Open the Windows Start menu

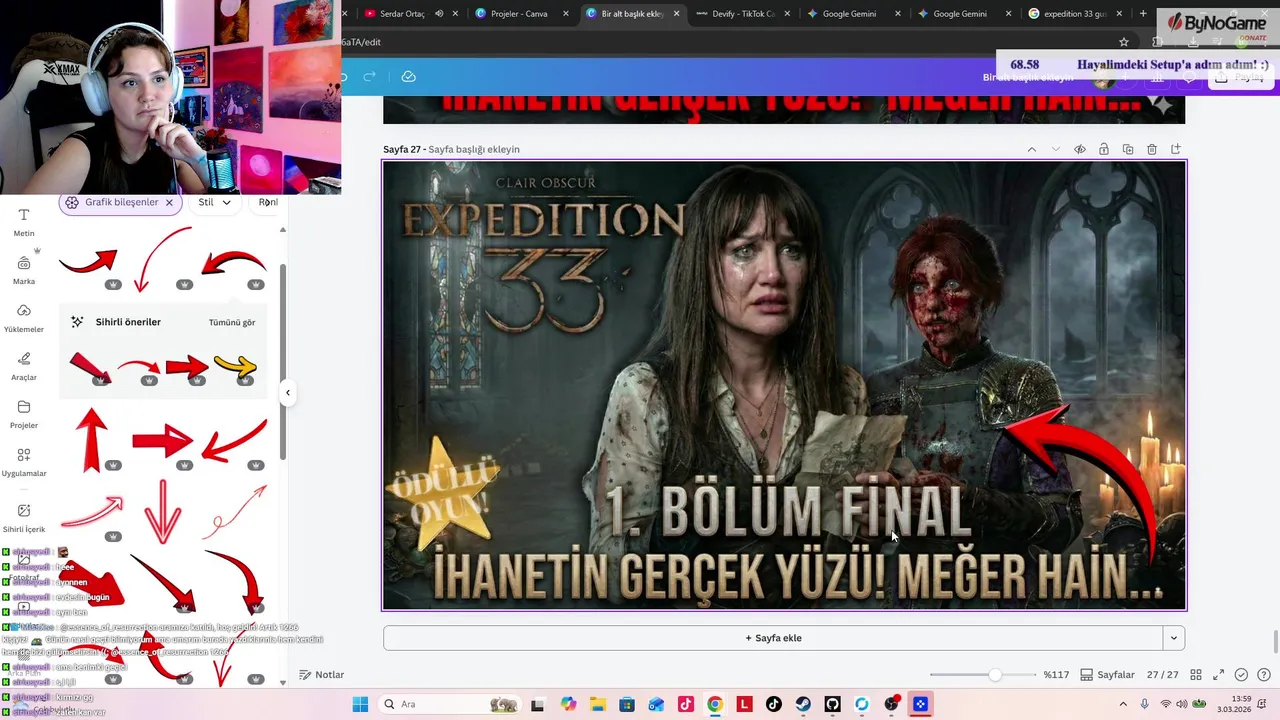360,704
